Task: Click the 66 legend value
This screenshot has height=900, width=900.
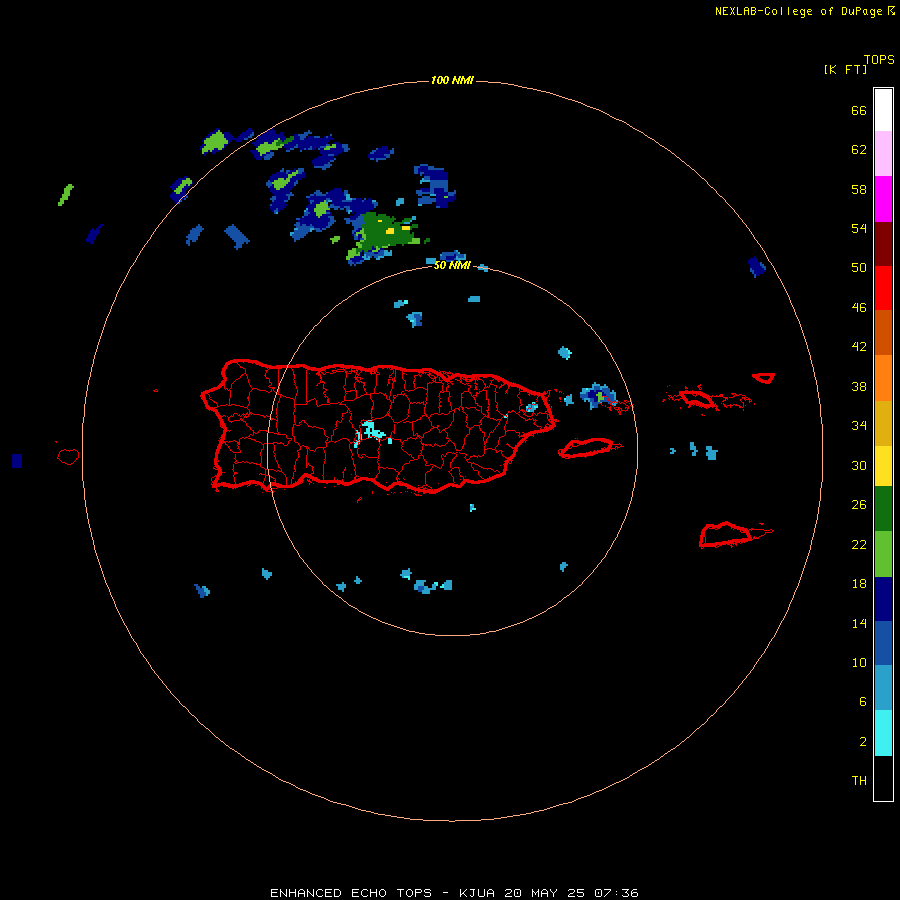Action: (859, 110)
